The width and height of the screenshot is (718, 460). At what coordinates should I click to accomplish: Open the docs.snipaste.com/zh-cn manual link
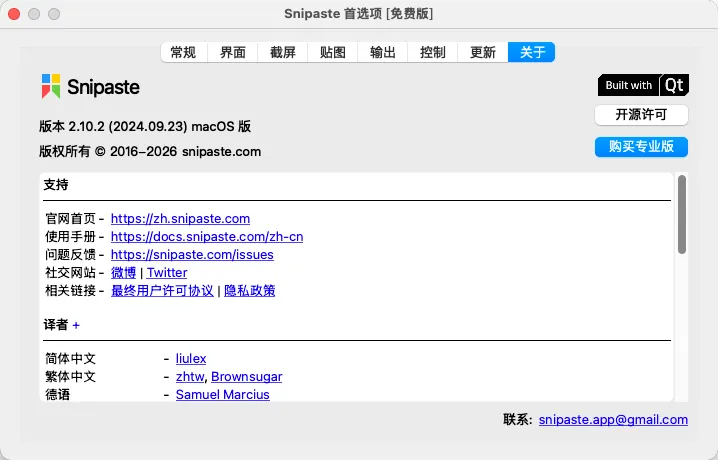point(207,237)
